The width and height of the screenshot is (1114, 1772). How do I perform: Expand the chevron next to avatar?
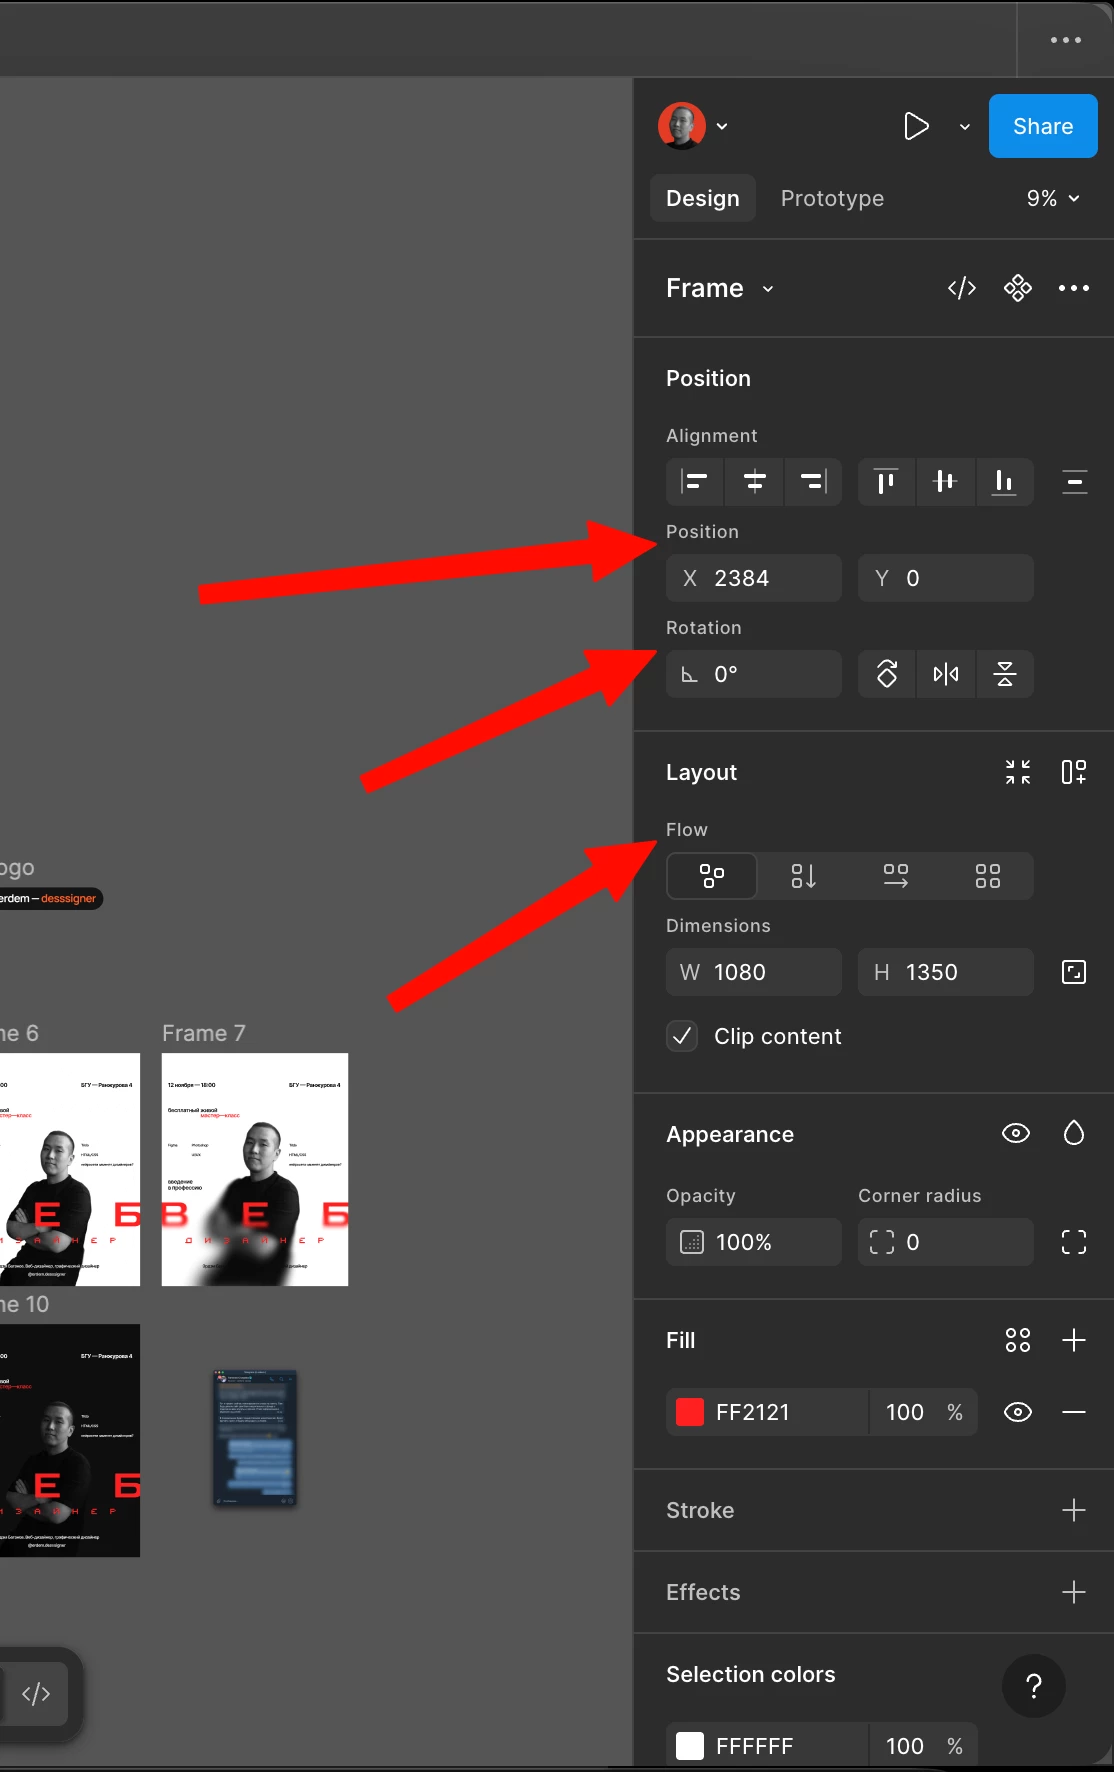722,127
